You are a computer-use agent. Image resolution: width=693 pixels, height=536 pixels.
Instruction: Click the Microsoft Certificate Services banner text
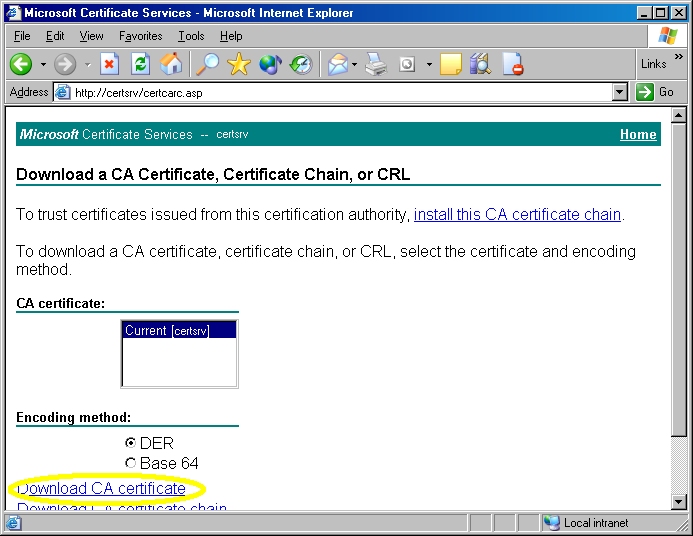106,134
